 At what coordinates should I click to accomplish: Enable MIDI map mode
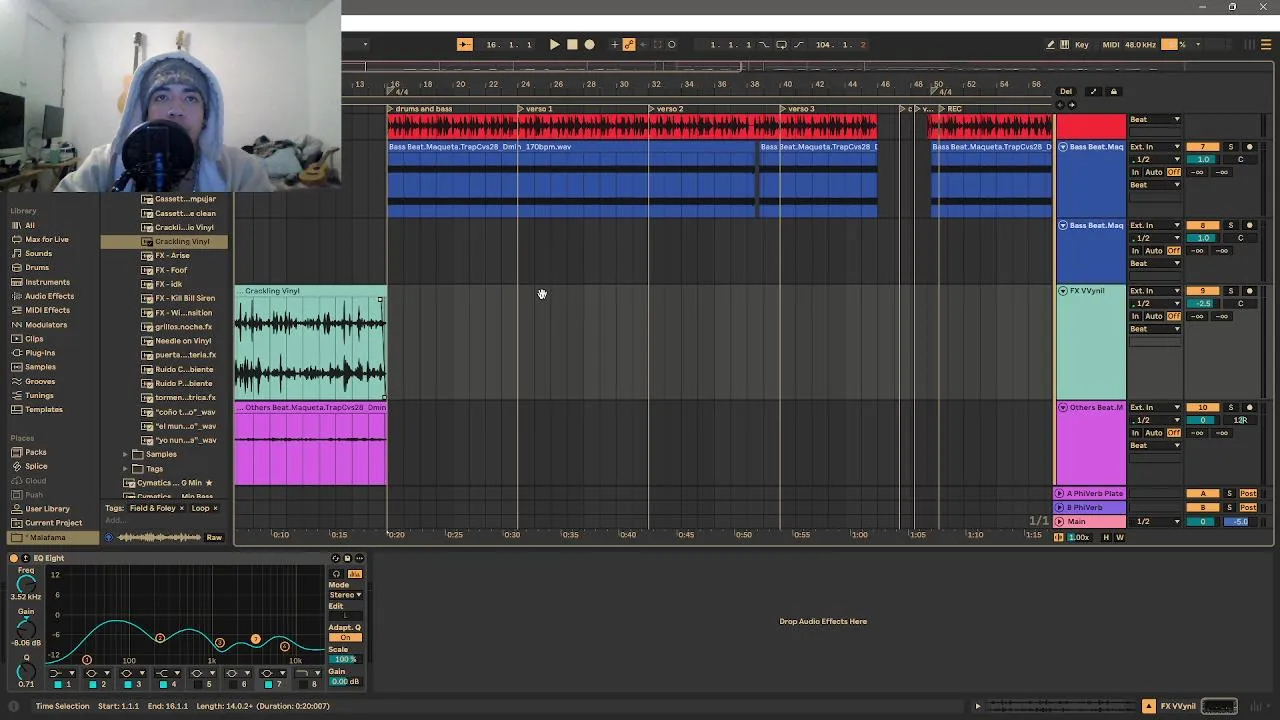click(x=1111, y=44)
